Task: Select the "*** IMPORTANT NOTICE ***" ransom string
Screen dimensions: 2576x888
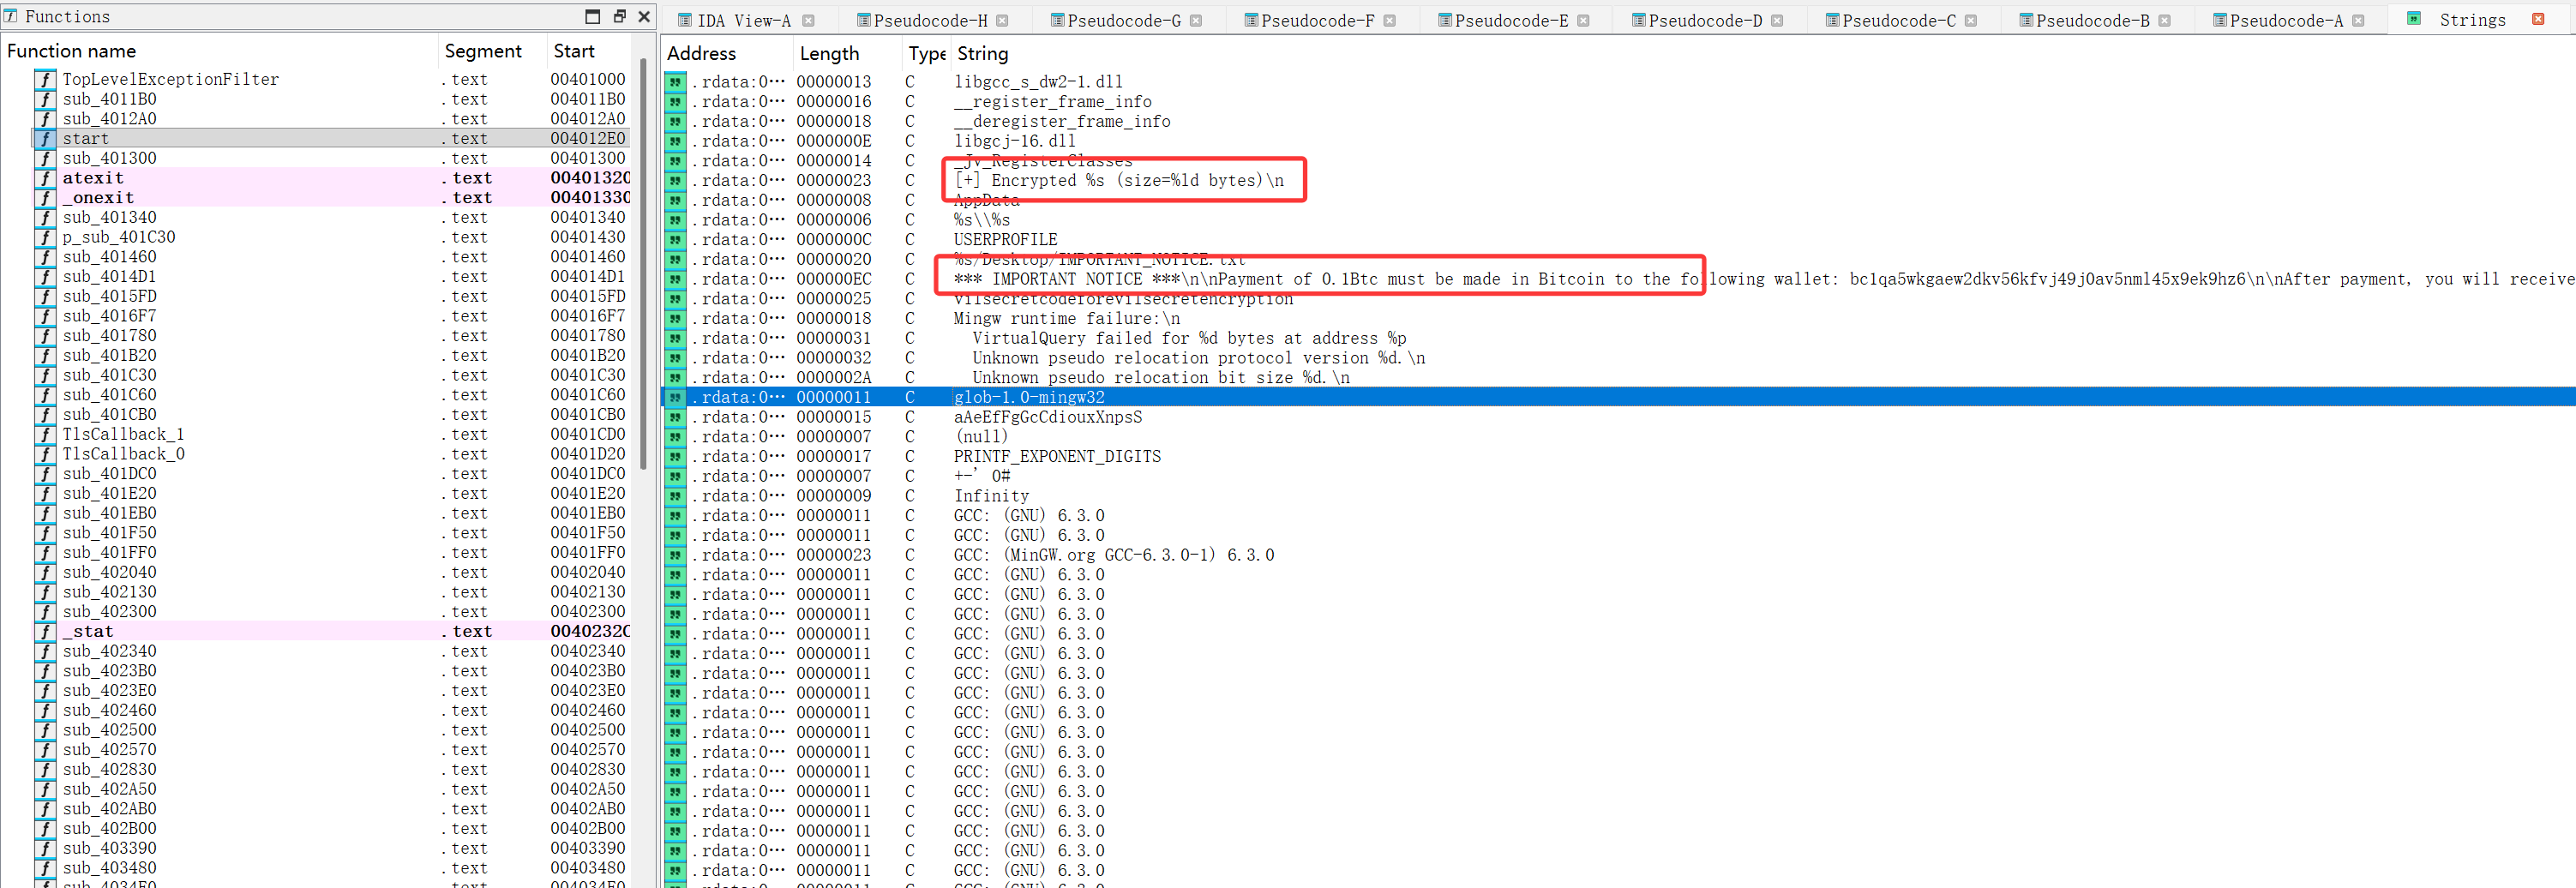Action: point(1765,279)
